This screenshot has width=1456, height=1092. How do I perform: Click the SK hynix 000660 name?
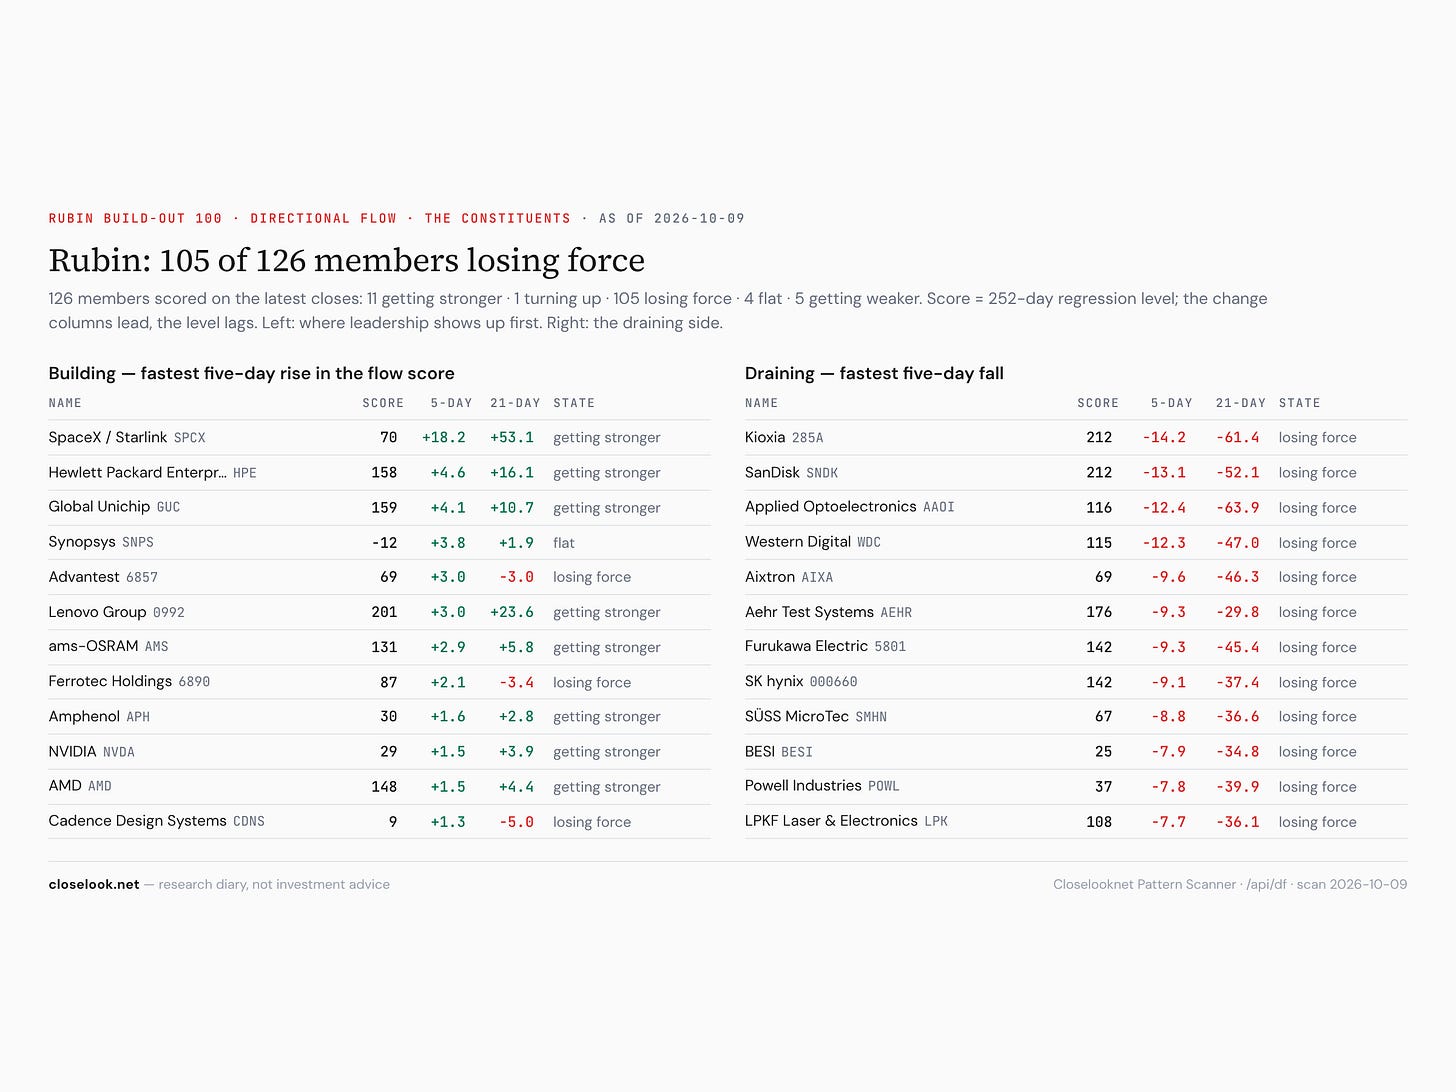pos(801,682)
